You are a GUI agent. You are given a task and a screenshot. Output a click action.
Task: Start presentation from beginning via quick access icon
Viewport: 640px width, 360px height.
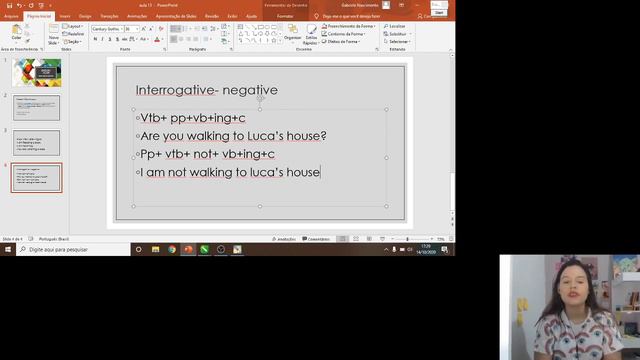pos(41,5)
